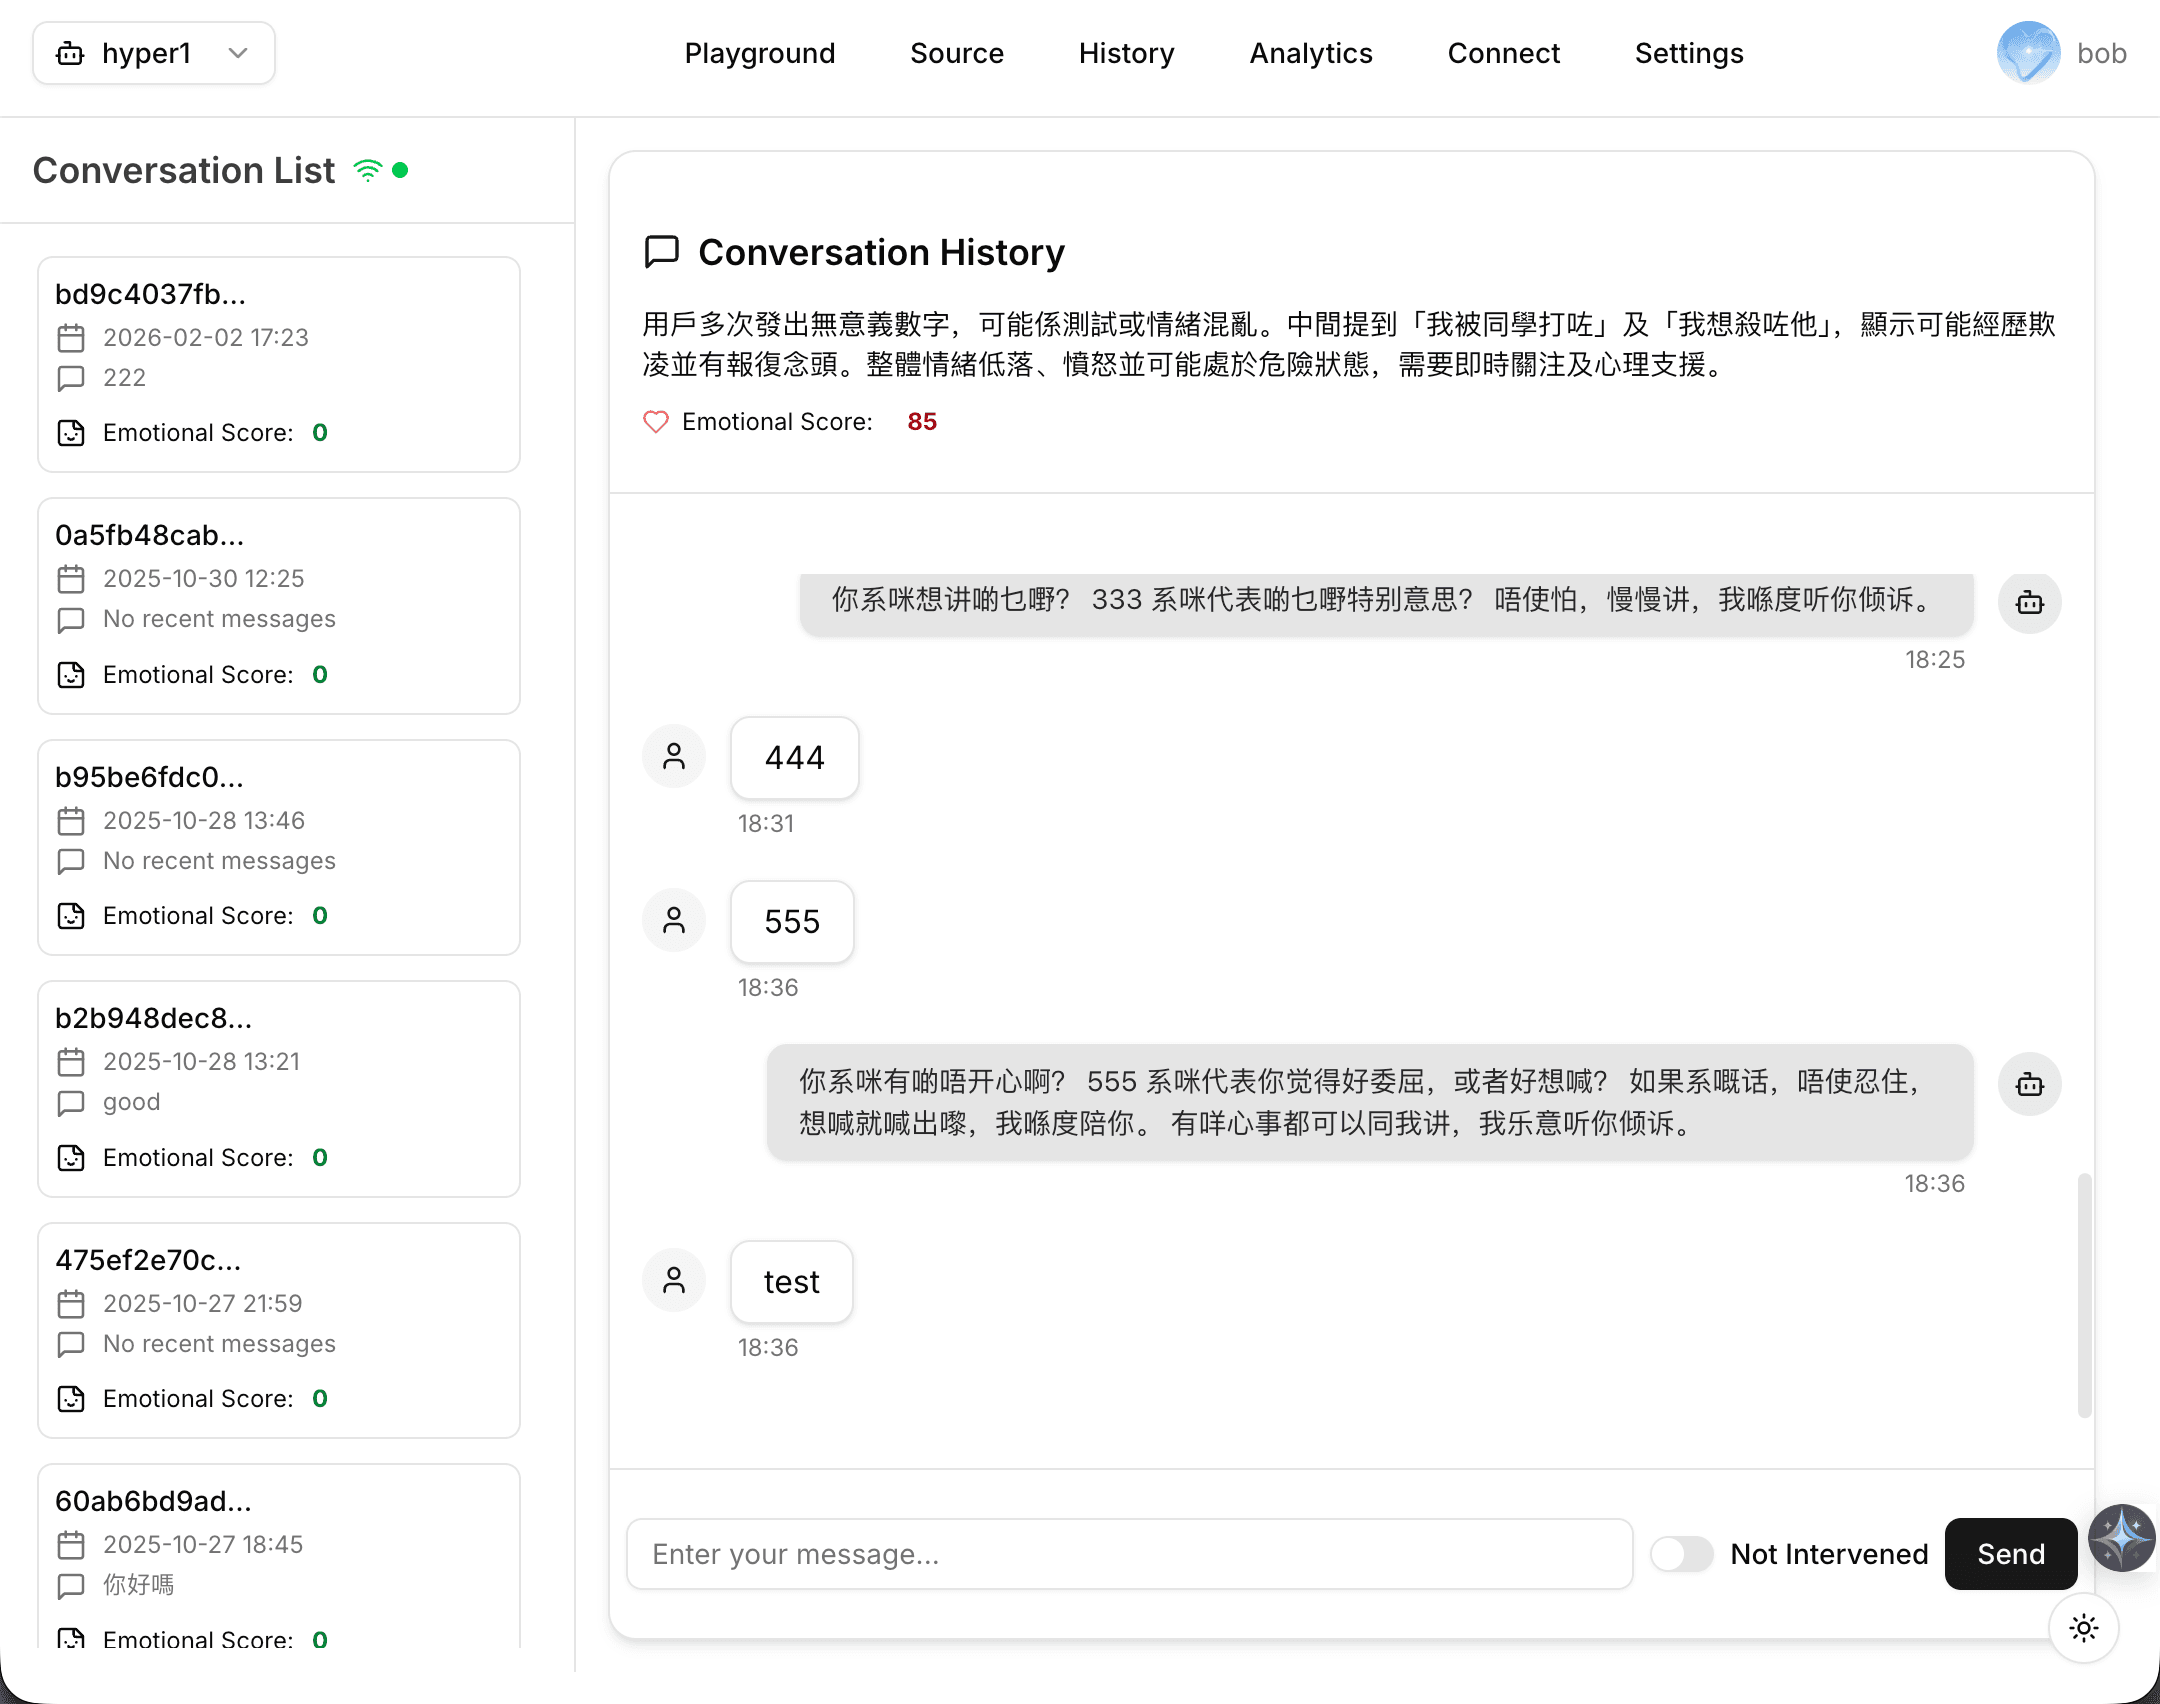Click the robot icon beside hyper1

click(x=70, y=53)
